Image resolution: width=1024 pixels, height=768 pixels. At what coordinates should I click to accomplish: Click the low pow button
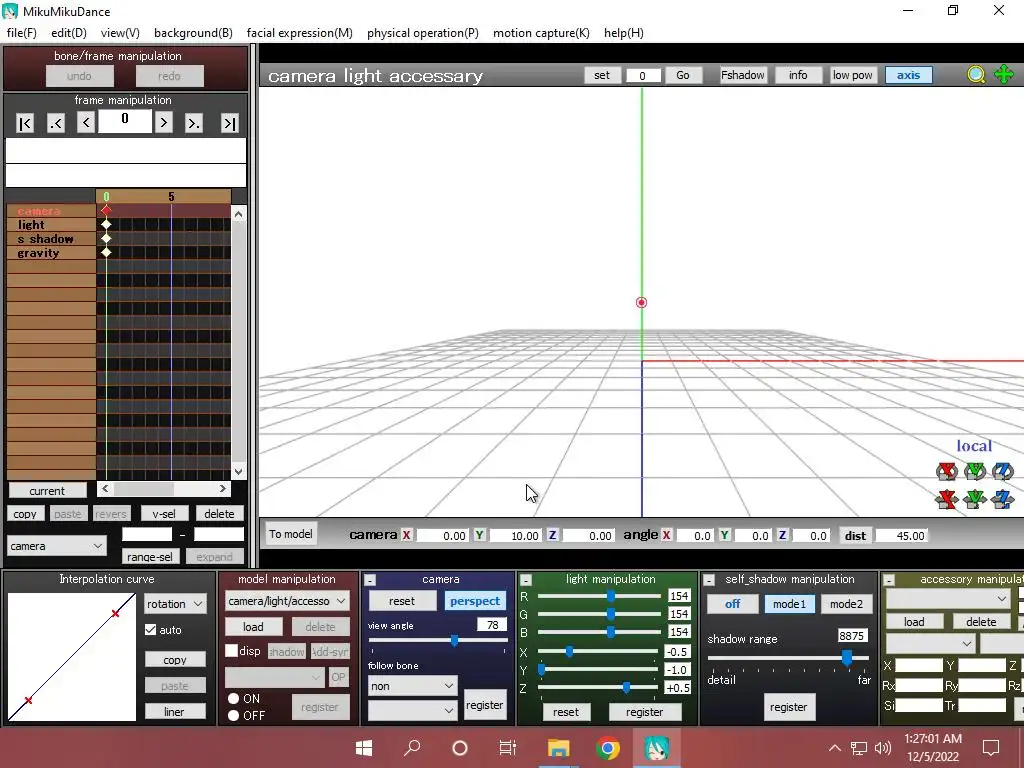(852, 75)
